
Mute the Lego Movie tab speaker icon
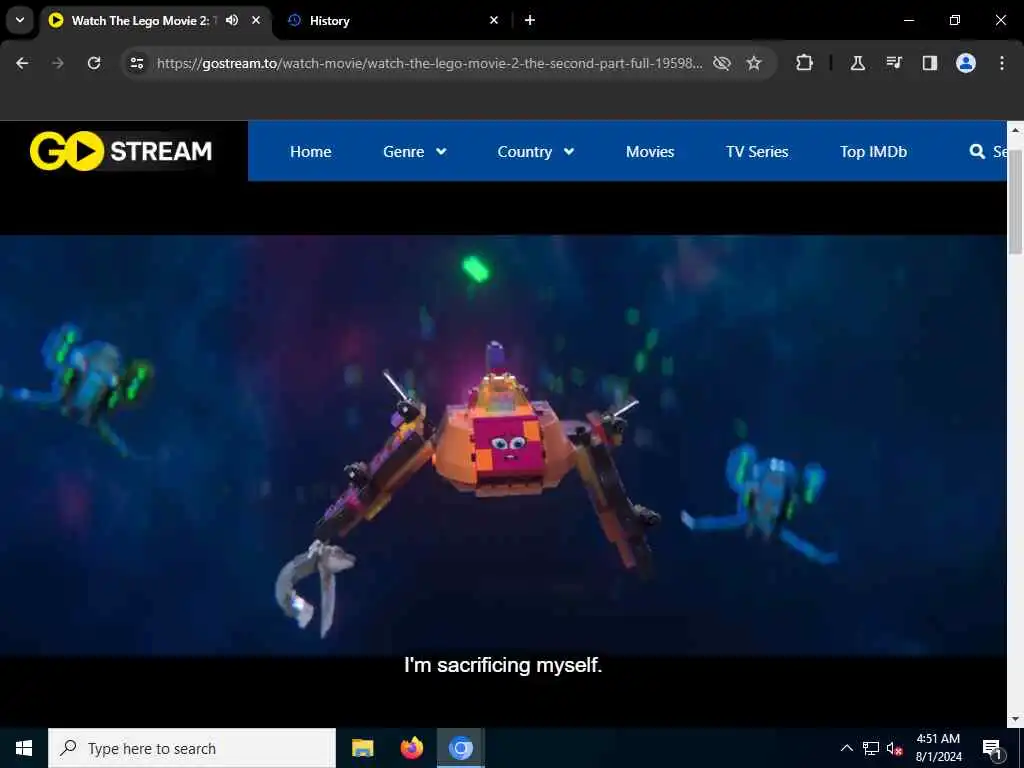pyautogui.click(x=232, y=20)
